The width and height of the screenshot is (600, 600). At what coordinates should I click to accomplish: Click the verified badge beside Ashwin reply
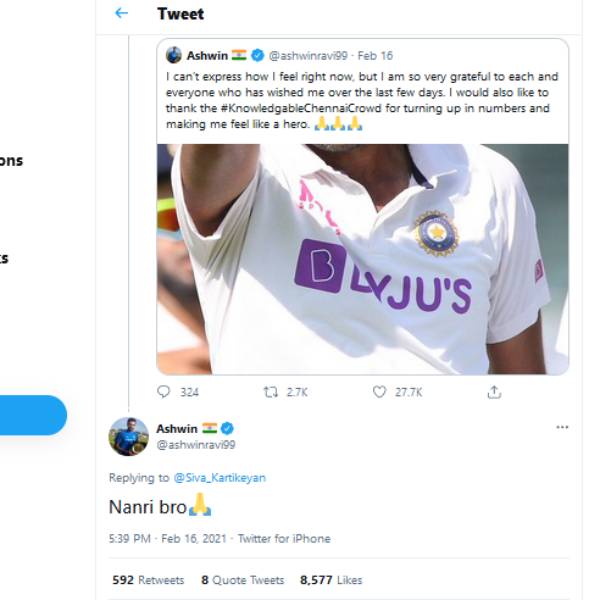[227, 428]
